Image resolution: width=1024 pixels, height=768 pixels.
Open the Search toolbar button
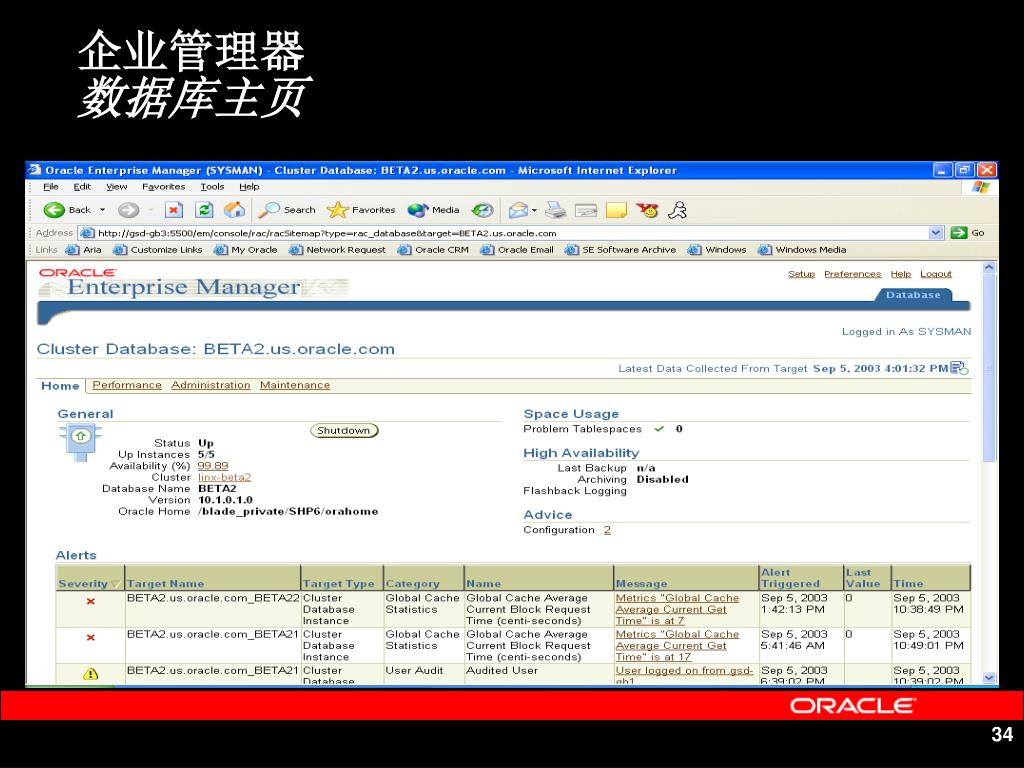pos(287,210)
